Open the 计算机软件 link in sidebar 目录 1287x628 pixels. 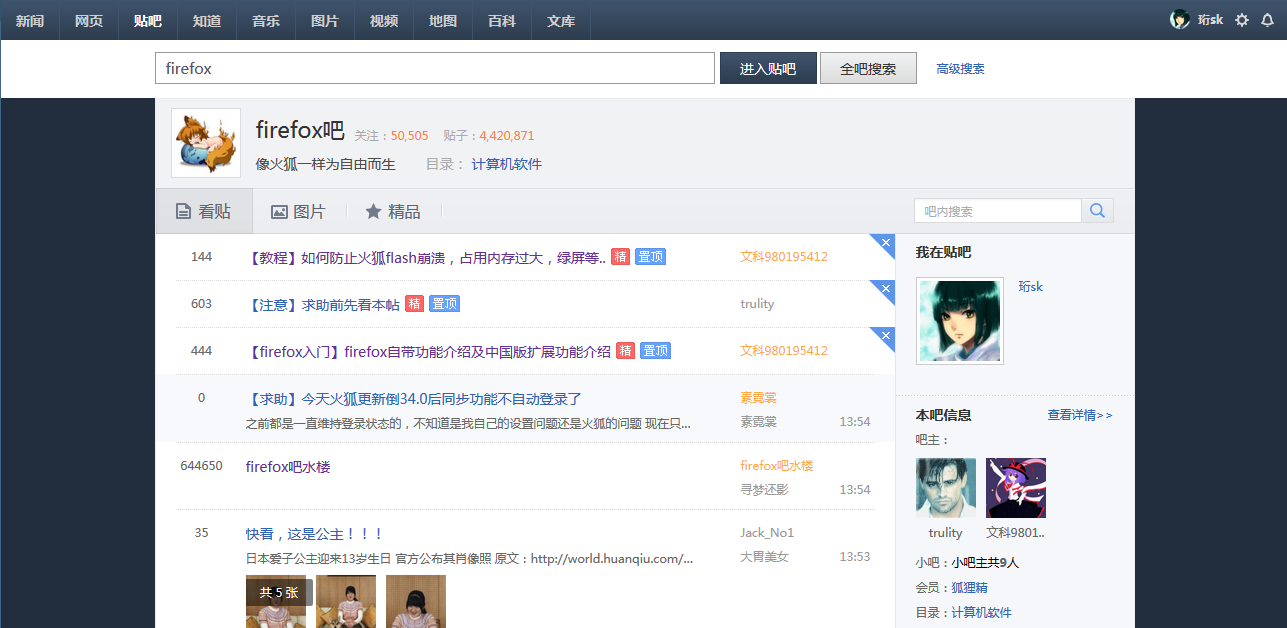tap(981, 613)
